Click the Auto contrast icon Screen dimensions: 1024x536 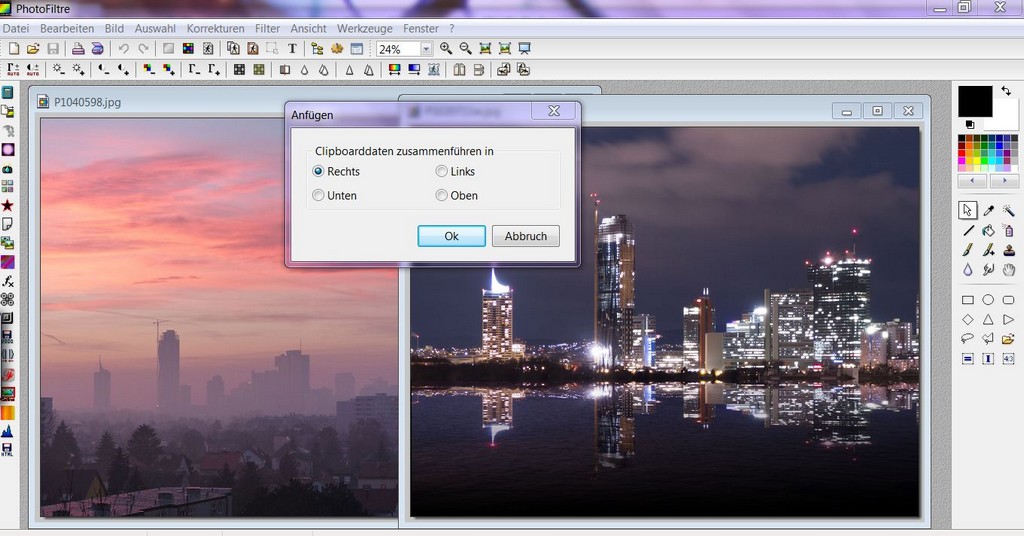(x=33, y=69)
